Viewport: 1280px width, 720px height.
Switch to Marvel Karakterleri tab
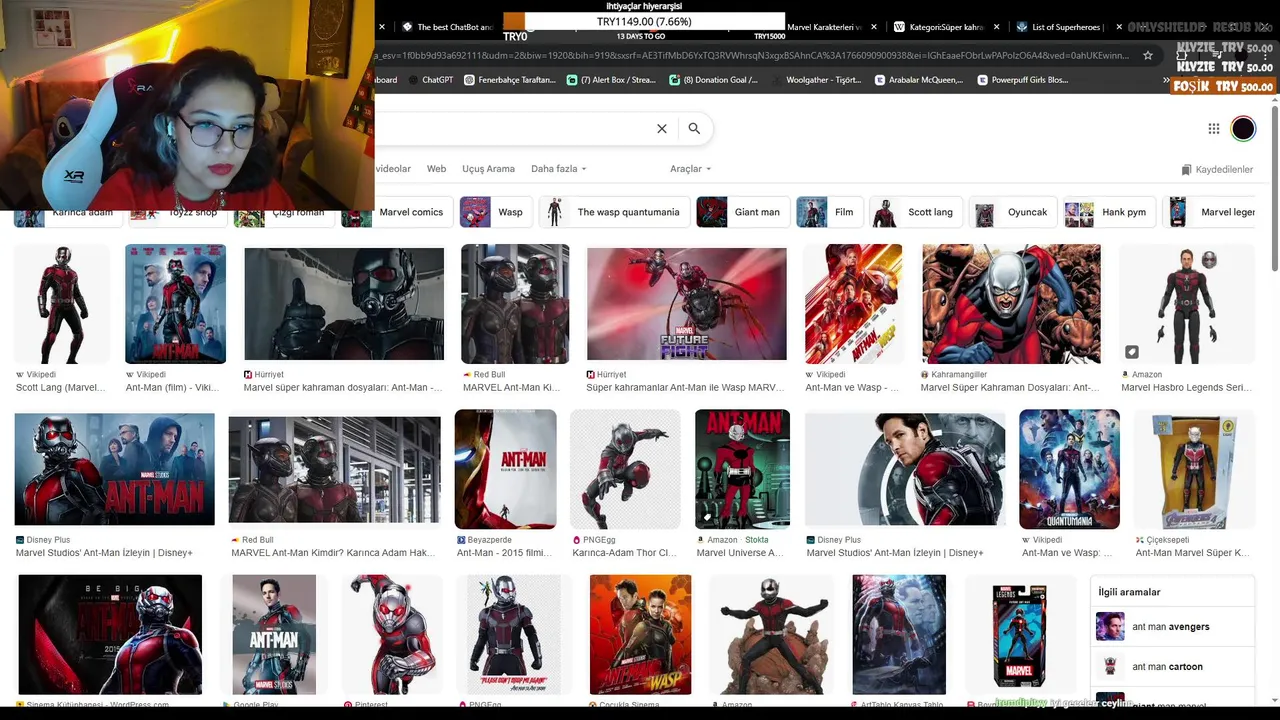point(822,27)
